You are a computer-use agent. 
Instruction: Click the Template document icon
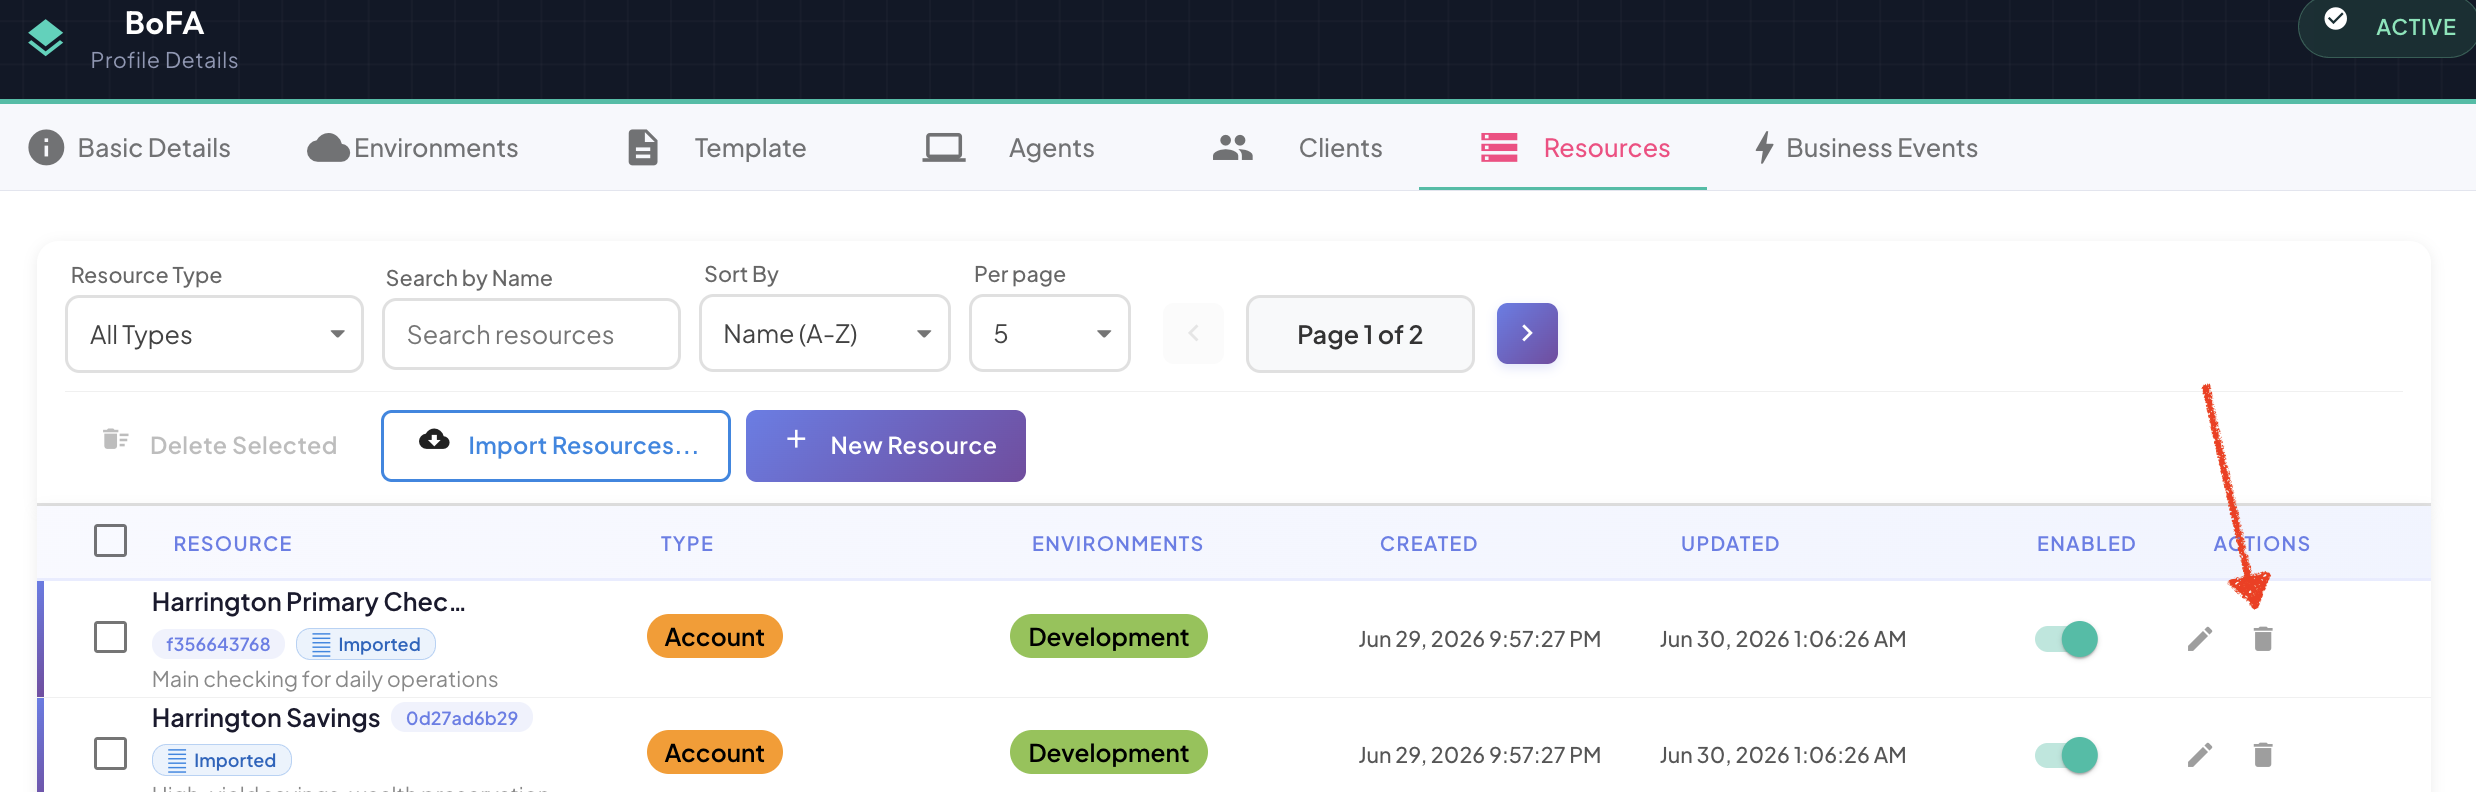pos(642,147)
